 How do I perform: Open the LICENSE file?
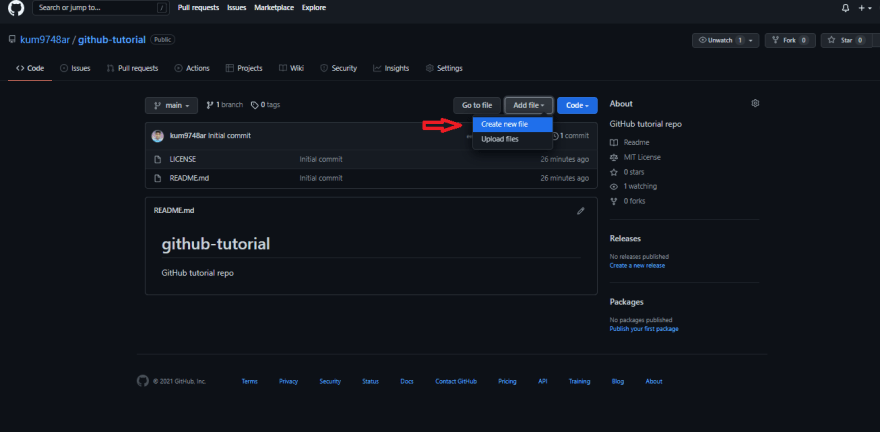pyautogui.click(x=183, y=159)
